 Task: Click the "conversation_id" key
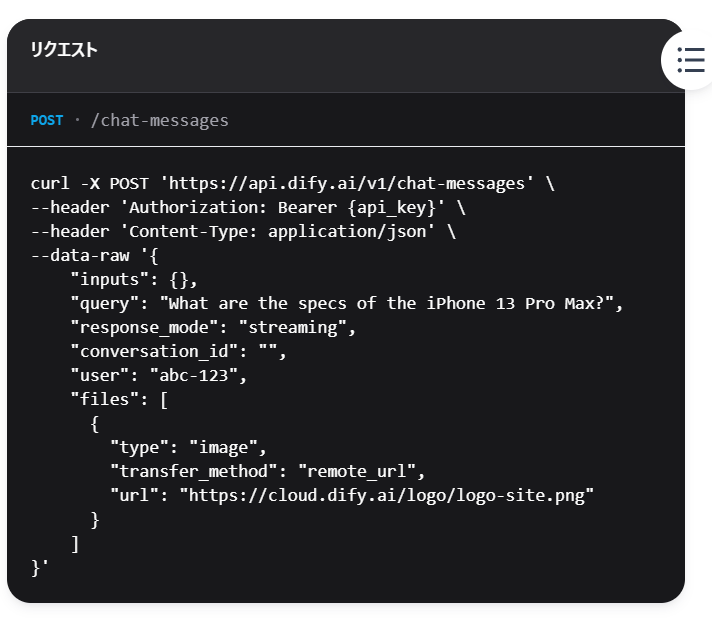coord(154,352)
